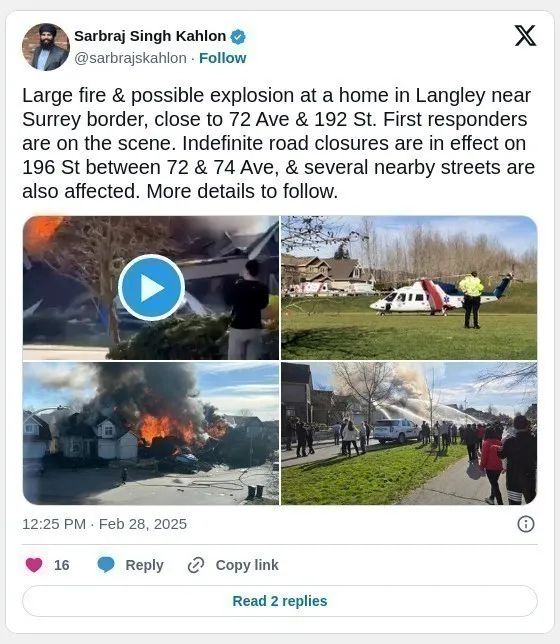Like the tweet with heart icon
The height and width of the screenshot is (644, 560).
coord(34,565)
